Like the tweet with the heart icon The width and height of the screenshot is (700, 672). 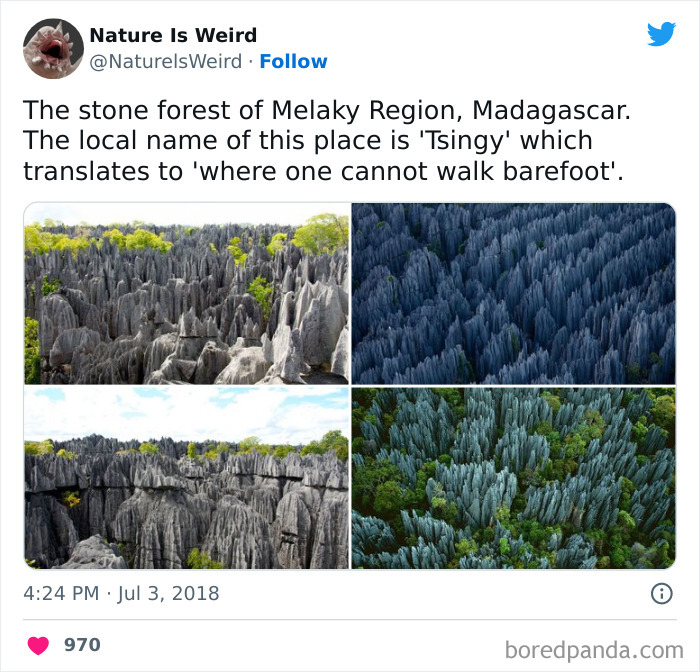coord(38,645)
